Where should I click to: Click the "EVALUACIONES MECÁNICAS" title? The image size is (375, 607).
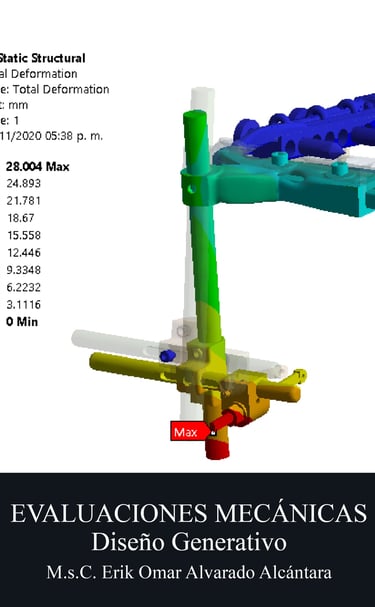[x=188, y=513]
